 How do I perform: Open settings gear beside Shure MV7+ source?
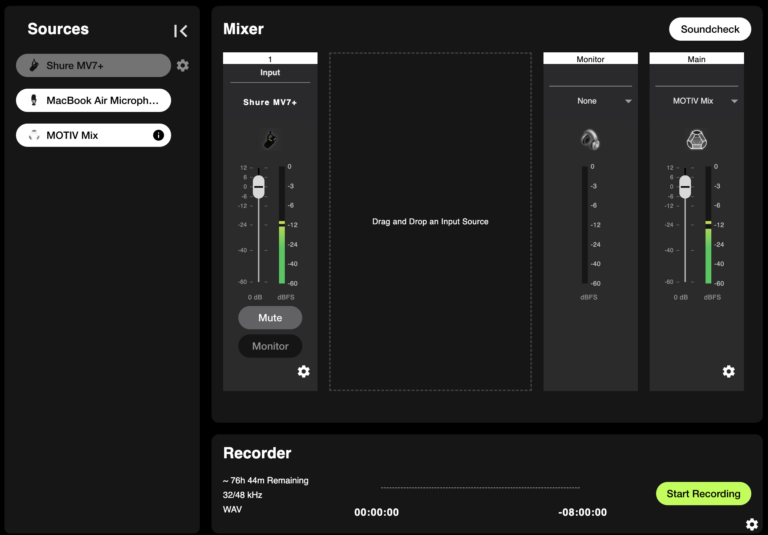click(182, 66)
